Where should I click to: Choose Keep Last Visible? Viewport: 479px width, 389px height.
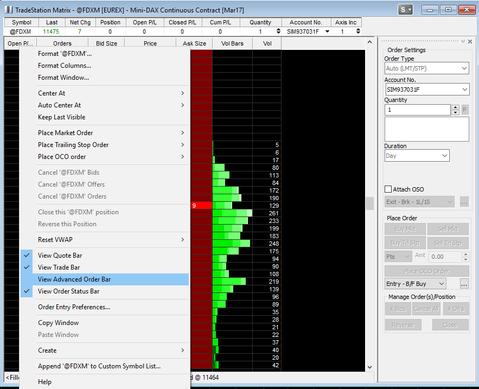tap(104, 117)
